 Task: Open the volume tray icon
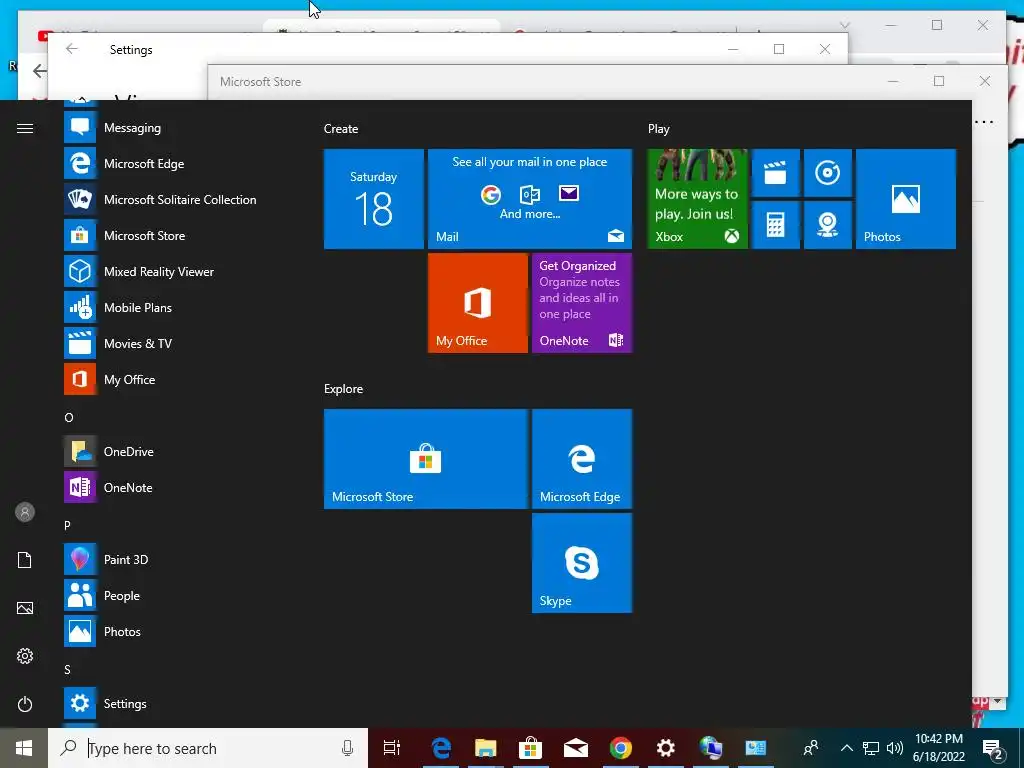point(895,748)
